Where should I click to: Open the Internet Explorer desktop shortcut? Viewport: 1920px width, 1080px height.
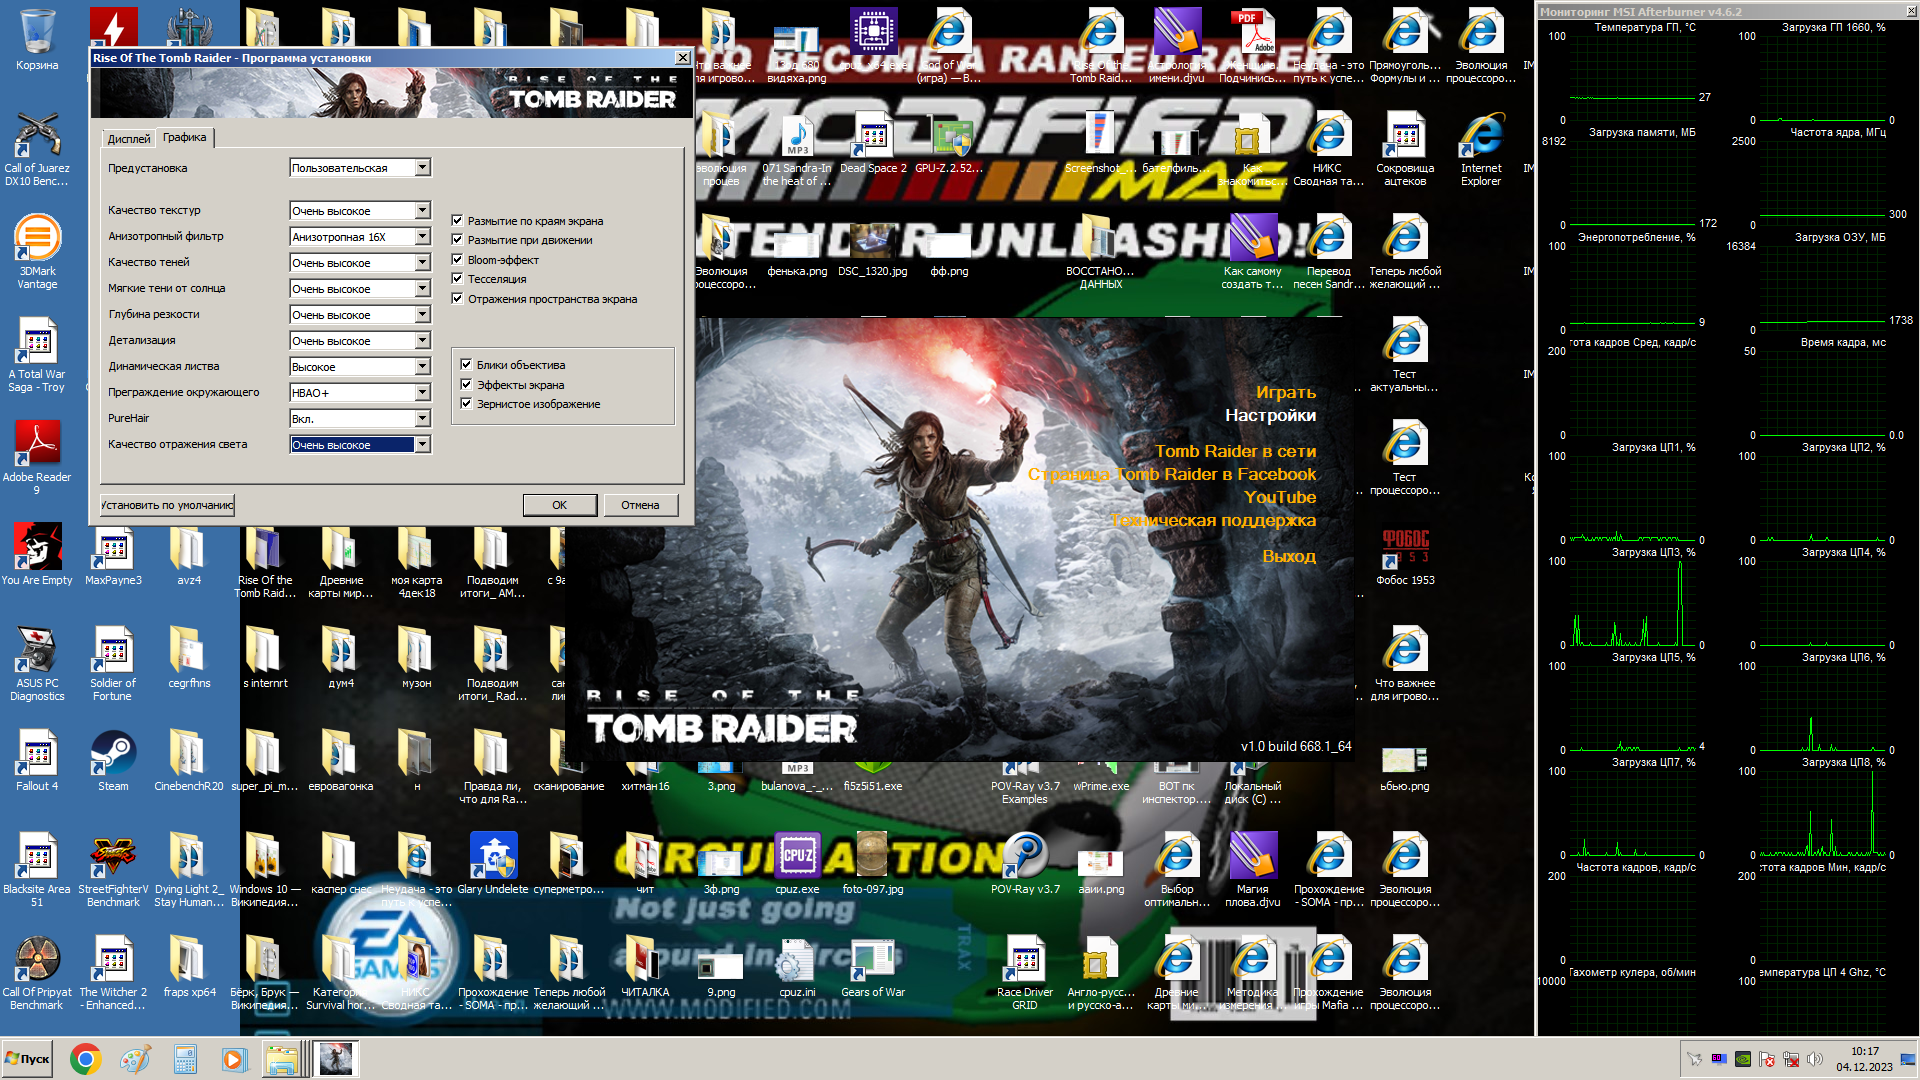coord(1481,138)
